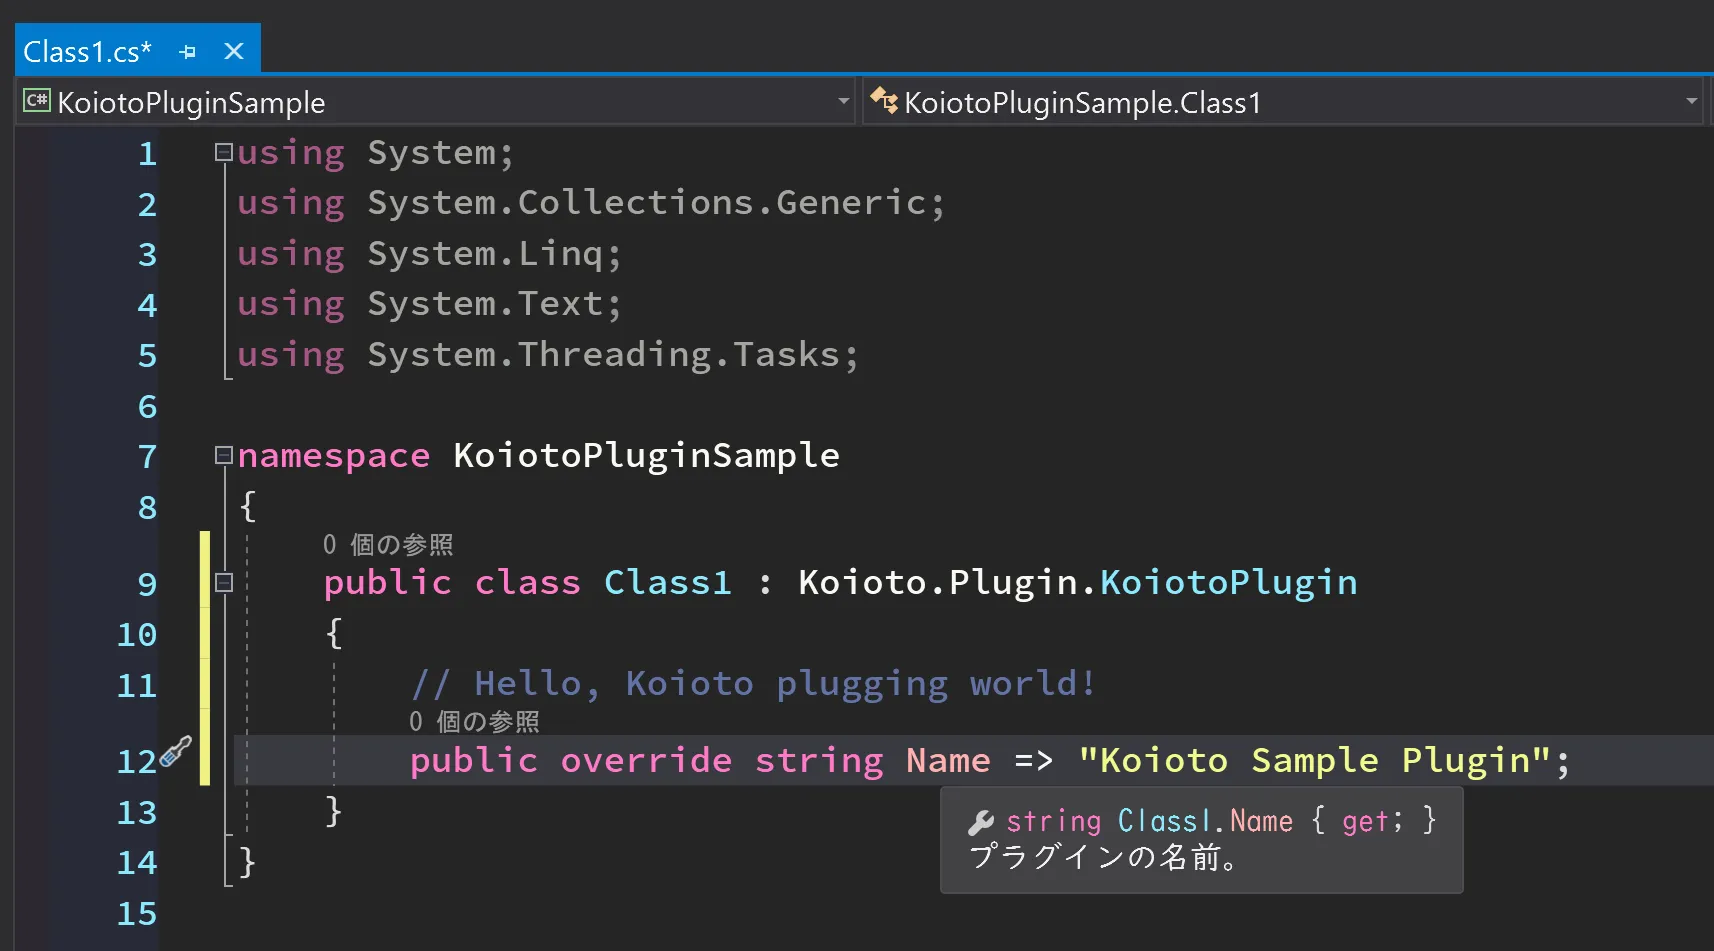Screen dimensions: 1714x951
Task: Click the C# project icon beside KoiotoPluginSample
Action: click(37, 101)
